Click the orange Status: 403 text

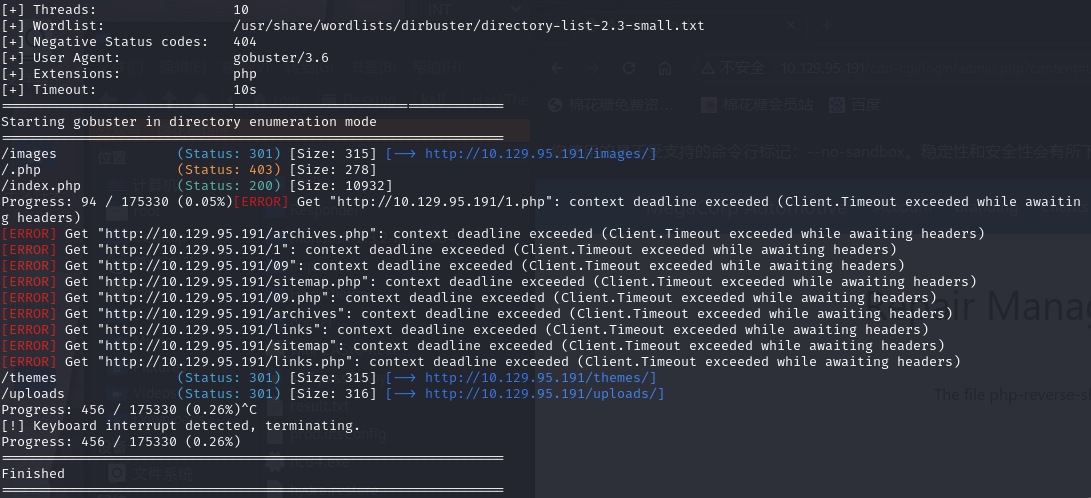229,170
